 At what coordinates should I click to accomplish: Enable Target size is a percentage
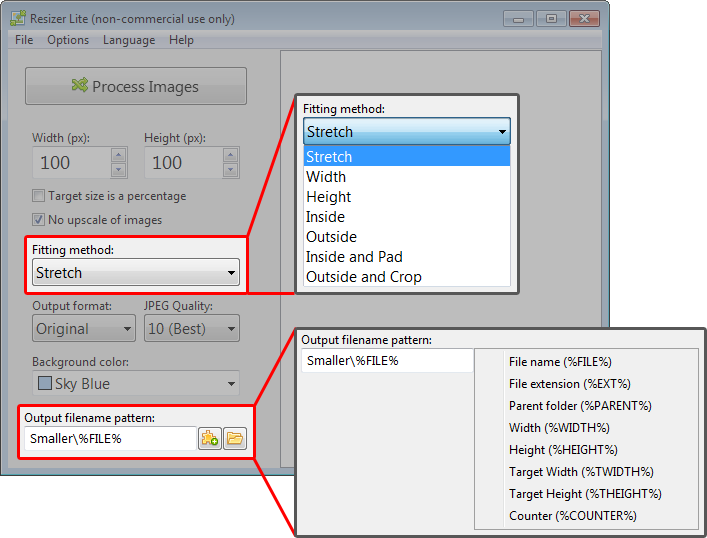(39, 197)
